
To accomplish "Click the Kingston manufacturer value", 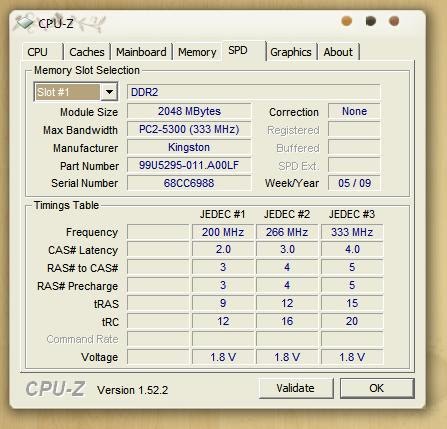I will (x=189, y=147).
